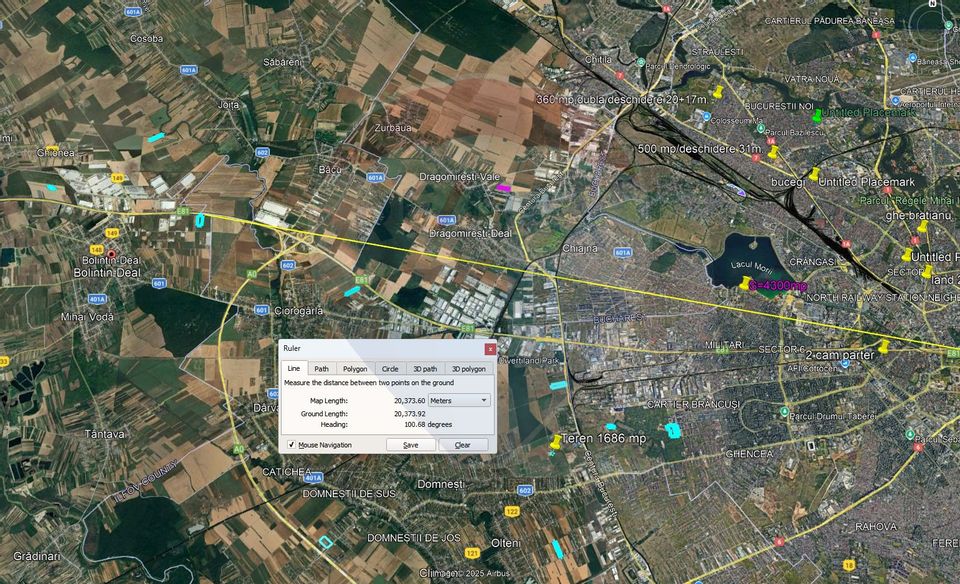Save the current ruler measurement
This screenshot has width=960, height=584.
[411, 445]
